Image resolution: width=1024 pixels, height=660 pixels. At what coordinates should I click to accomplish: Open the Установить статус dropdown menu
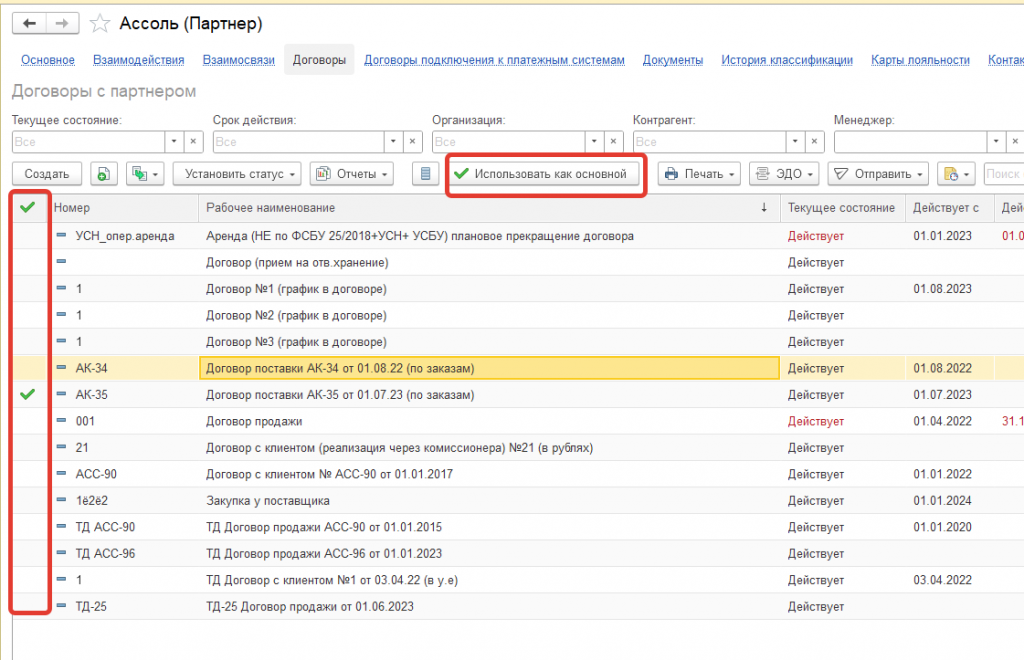click(237, 174)
